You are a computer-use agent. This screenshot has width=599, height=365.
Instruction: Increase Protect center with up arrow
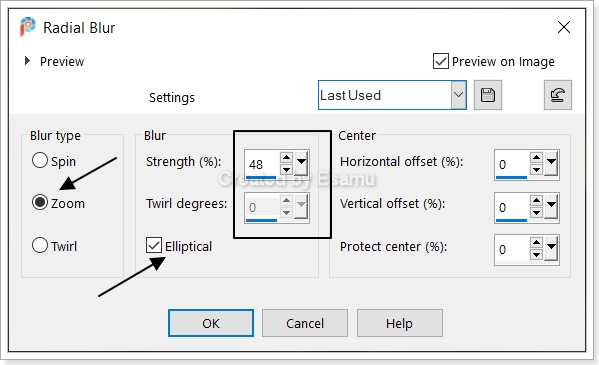[x=536, y=242]
